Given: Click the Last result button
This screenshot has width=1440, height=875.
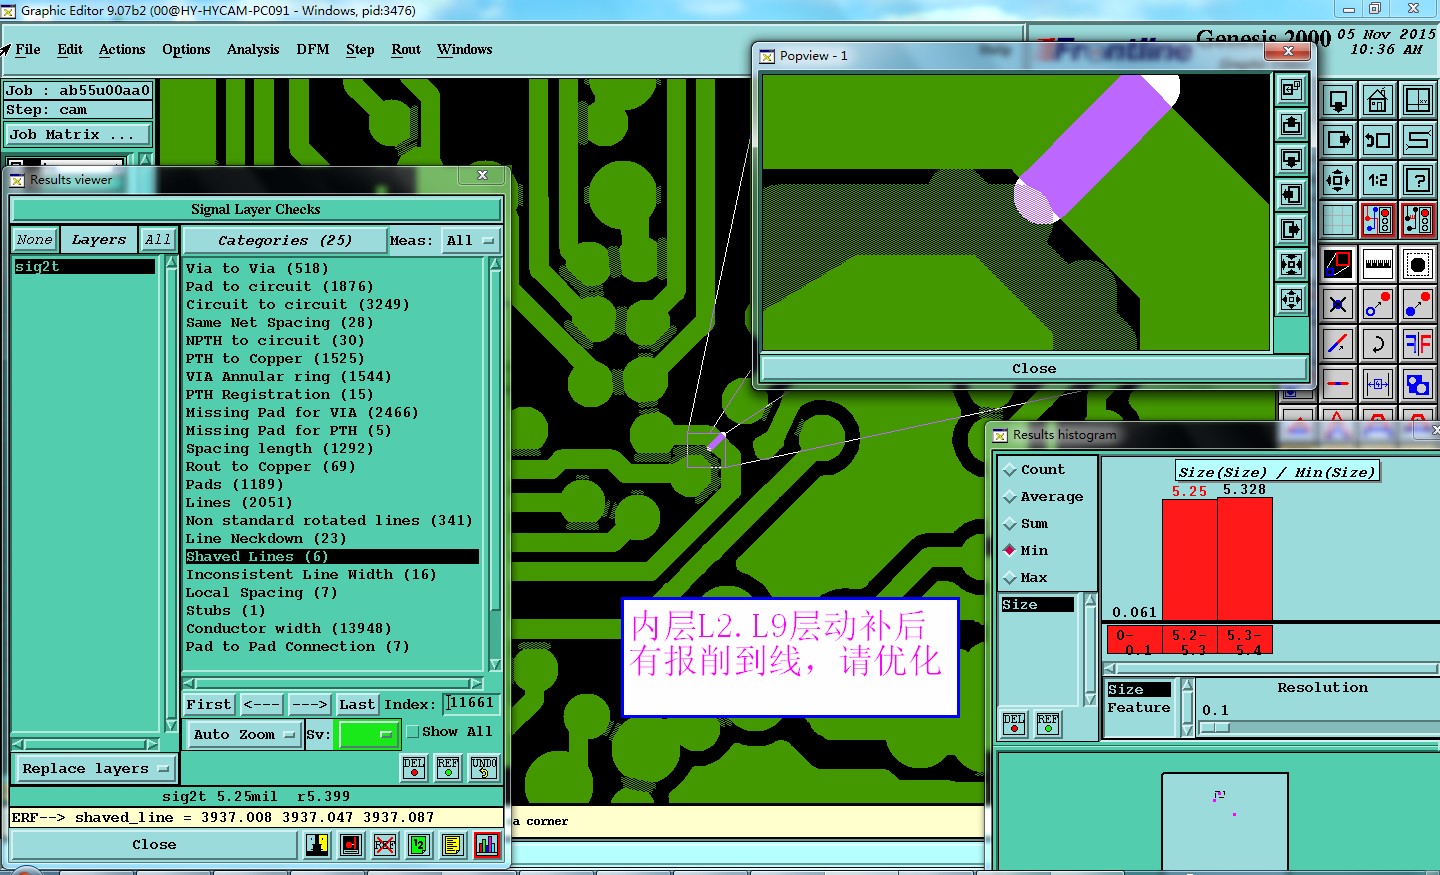Looking at the screenshot, I should point(357,705).
